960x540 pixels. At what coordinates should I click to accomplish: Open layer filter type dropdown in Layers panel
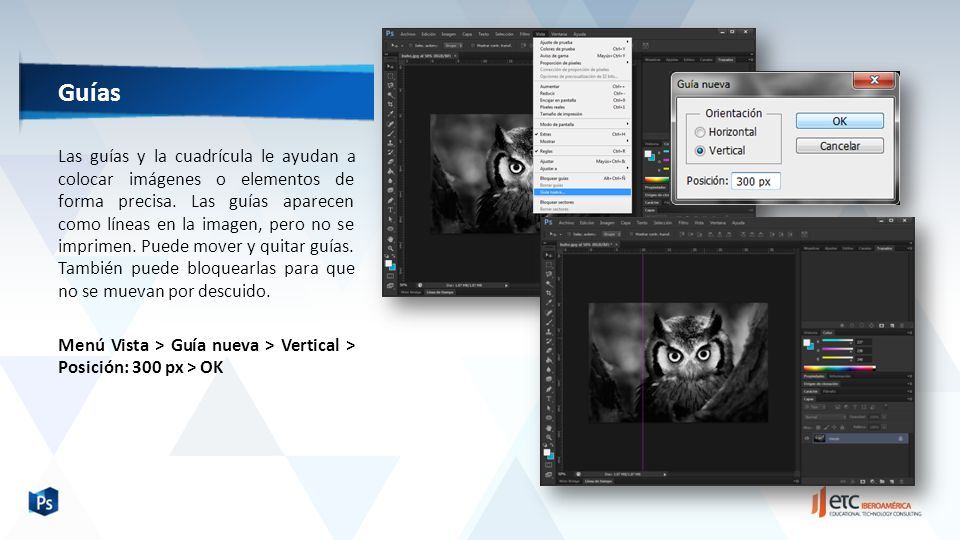[x=815, y=407]
